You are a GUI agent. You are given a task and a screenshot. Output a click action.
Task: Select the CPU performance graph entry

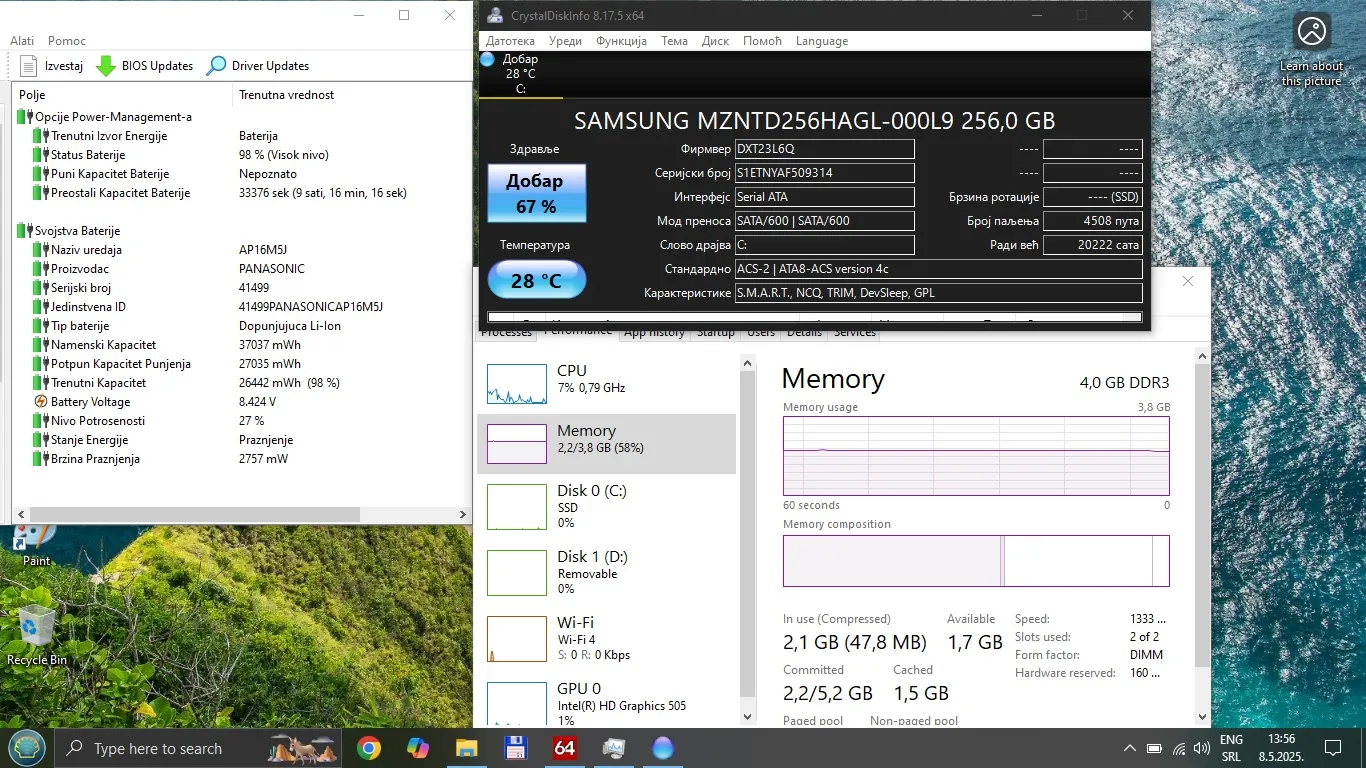click(606, 383)
